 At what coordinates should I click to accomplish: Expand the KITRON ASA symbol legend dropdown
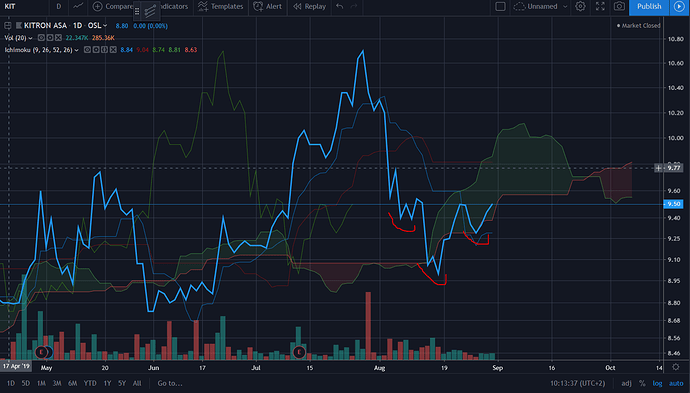click(x=105, y=26)
